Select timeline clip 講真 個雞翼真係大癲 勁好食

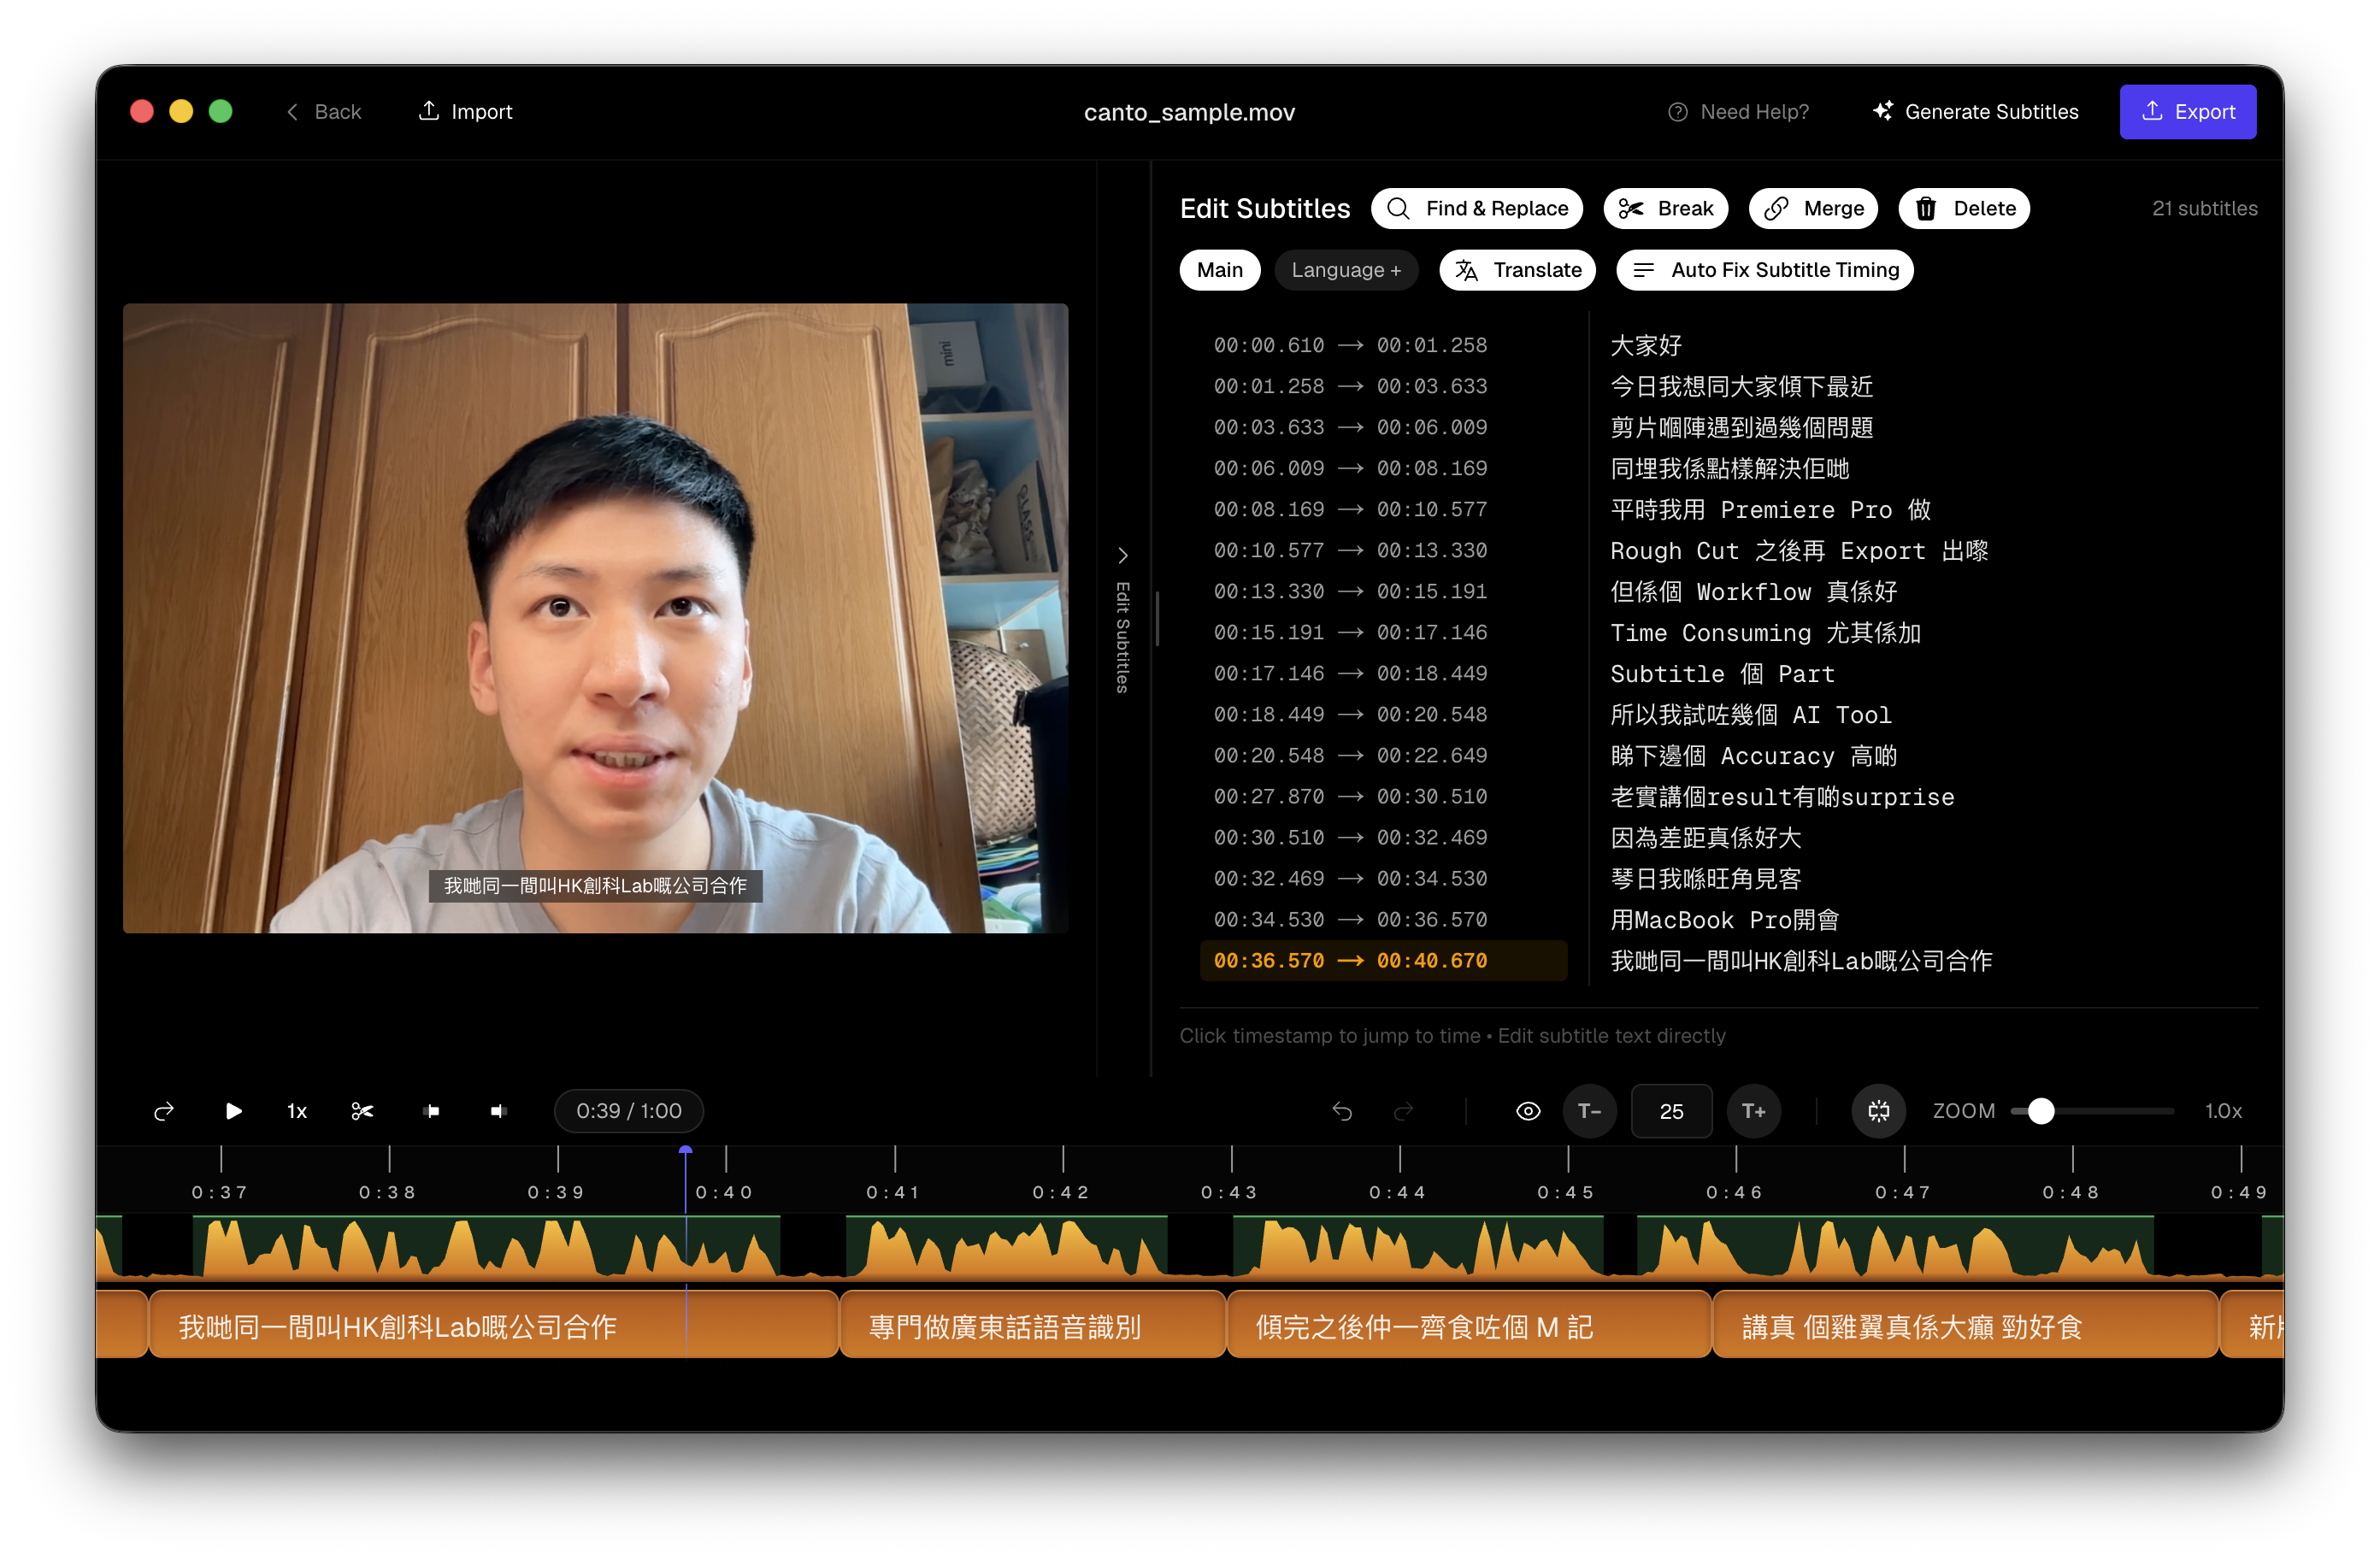click(x=1966, y=1325)
